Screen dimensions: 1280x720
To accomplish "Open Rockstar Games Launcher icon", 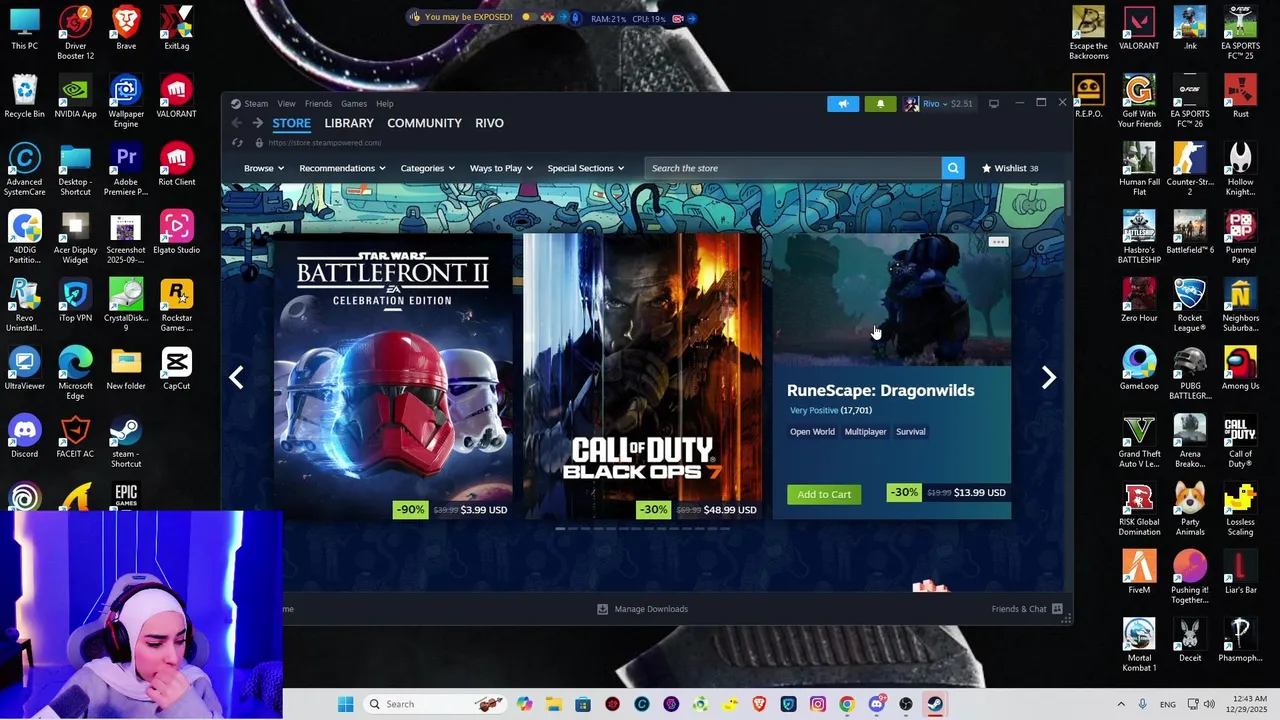I will pyautogui.click(x=177, y=305).
